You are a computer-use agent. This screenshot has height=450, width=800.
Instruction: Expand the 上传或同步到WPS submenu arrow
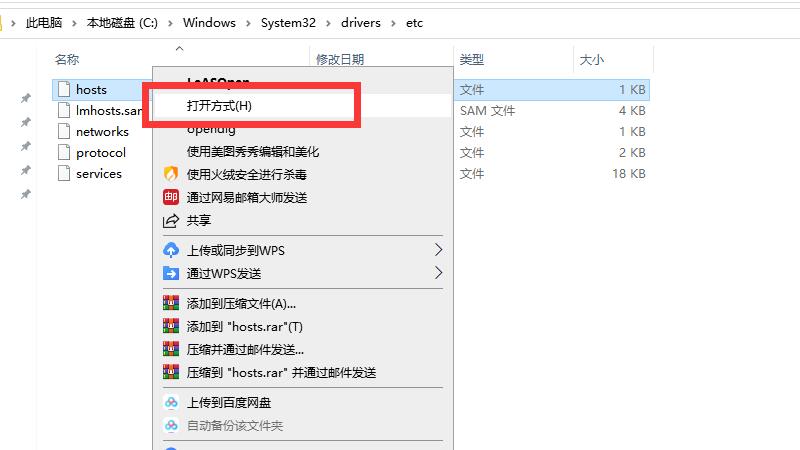(438, 250)
